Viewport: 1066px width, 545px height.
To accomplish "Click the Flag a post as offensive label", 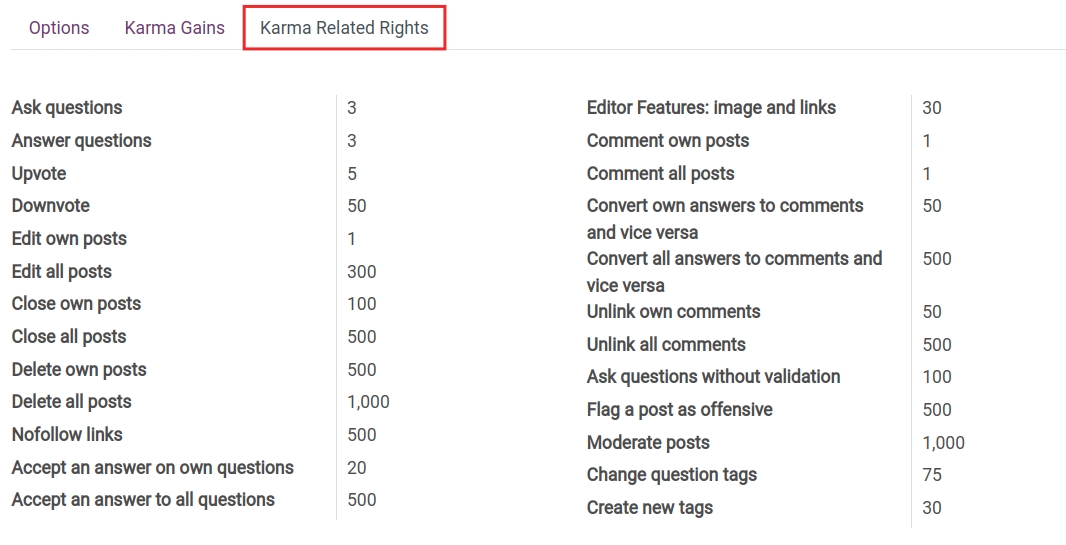I will pos(679,410).
